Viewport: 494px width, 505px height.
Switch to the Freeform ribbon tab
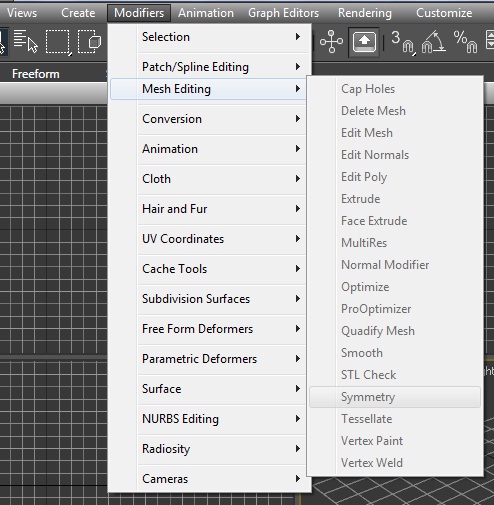tap(36, 74)
